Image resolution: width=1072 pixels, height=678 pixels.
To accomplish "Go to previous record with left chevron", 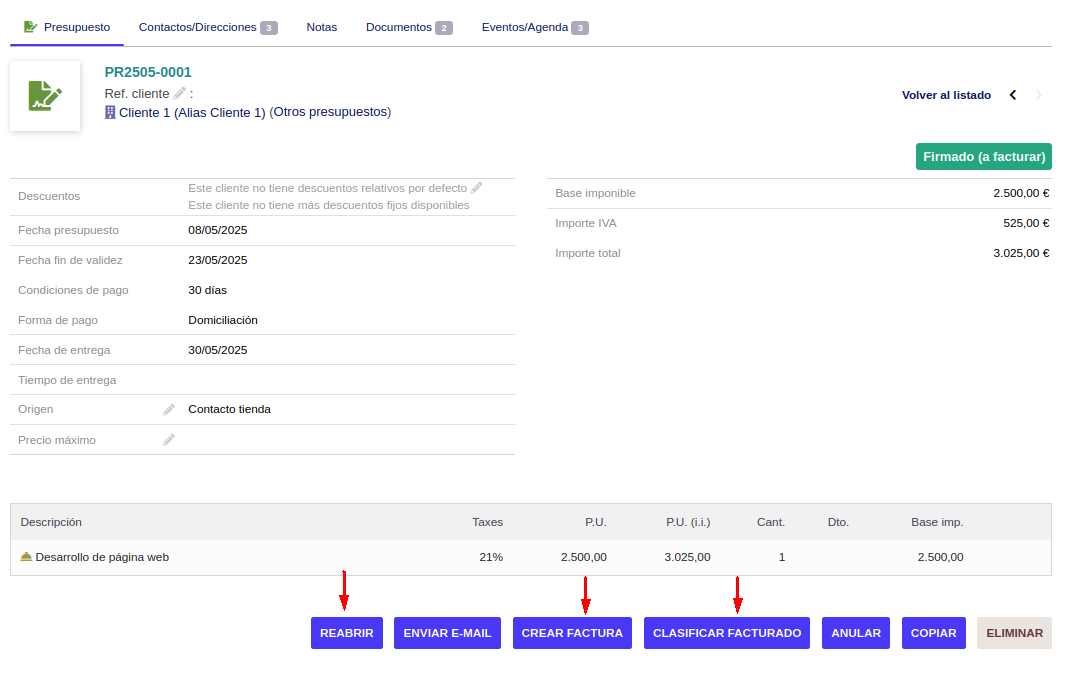I will [1013, 95].
